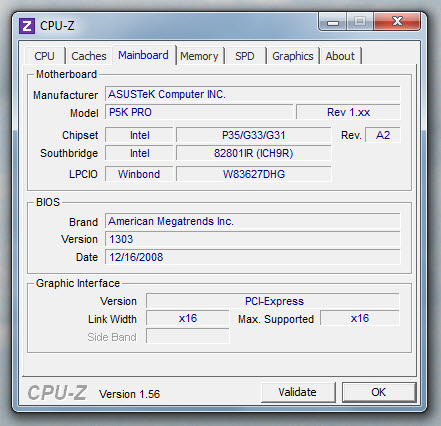This screenshot has height=426, width=441.
Task: Select the Model field P5K PRO
Action: coord(199,112)
